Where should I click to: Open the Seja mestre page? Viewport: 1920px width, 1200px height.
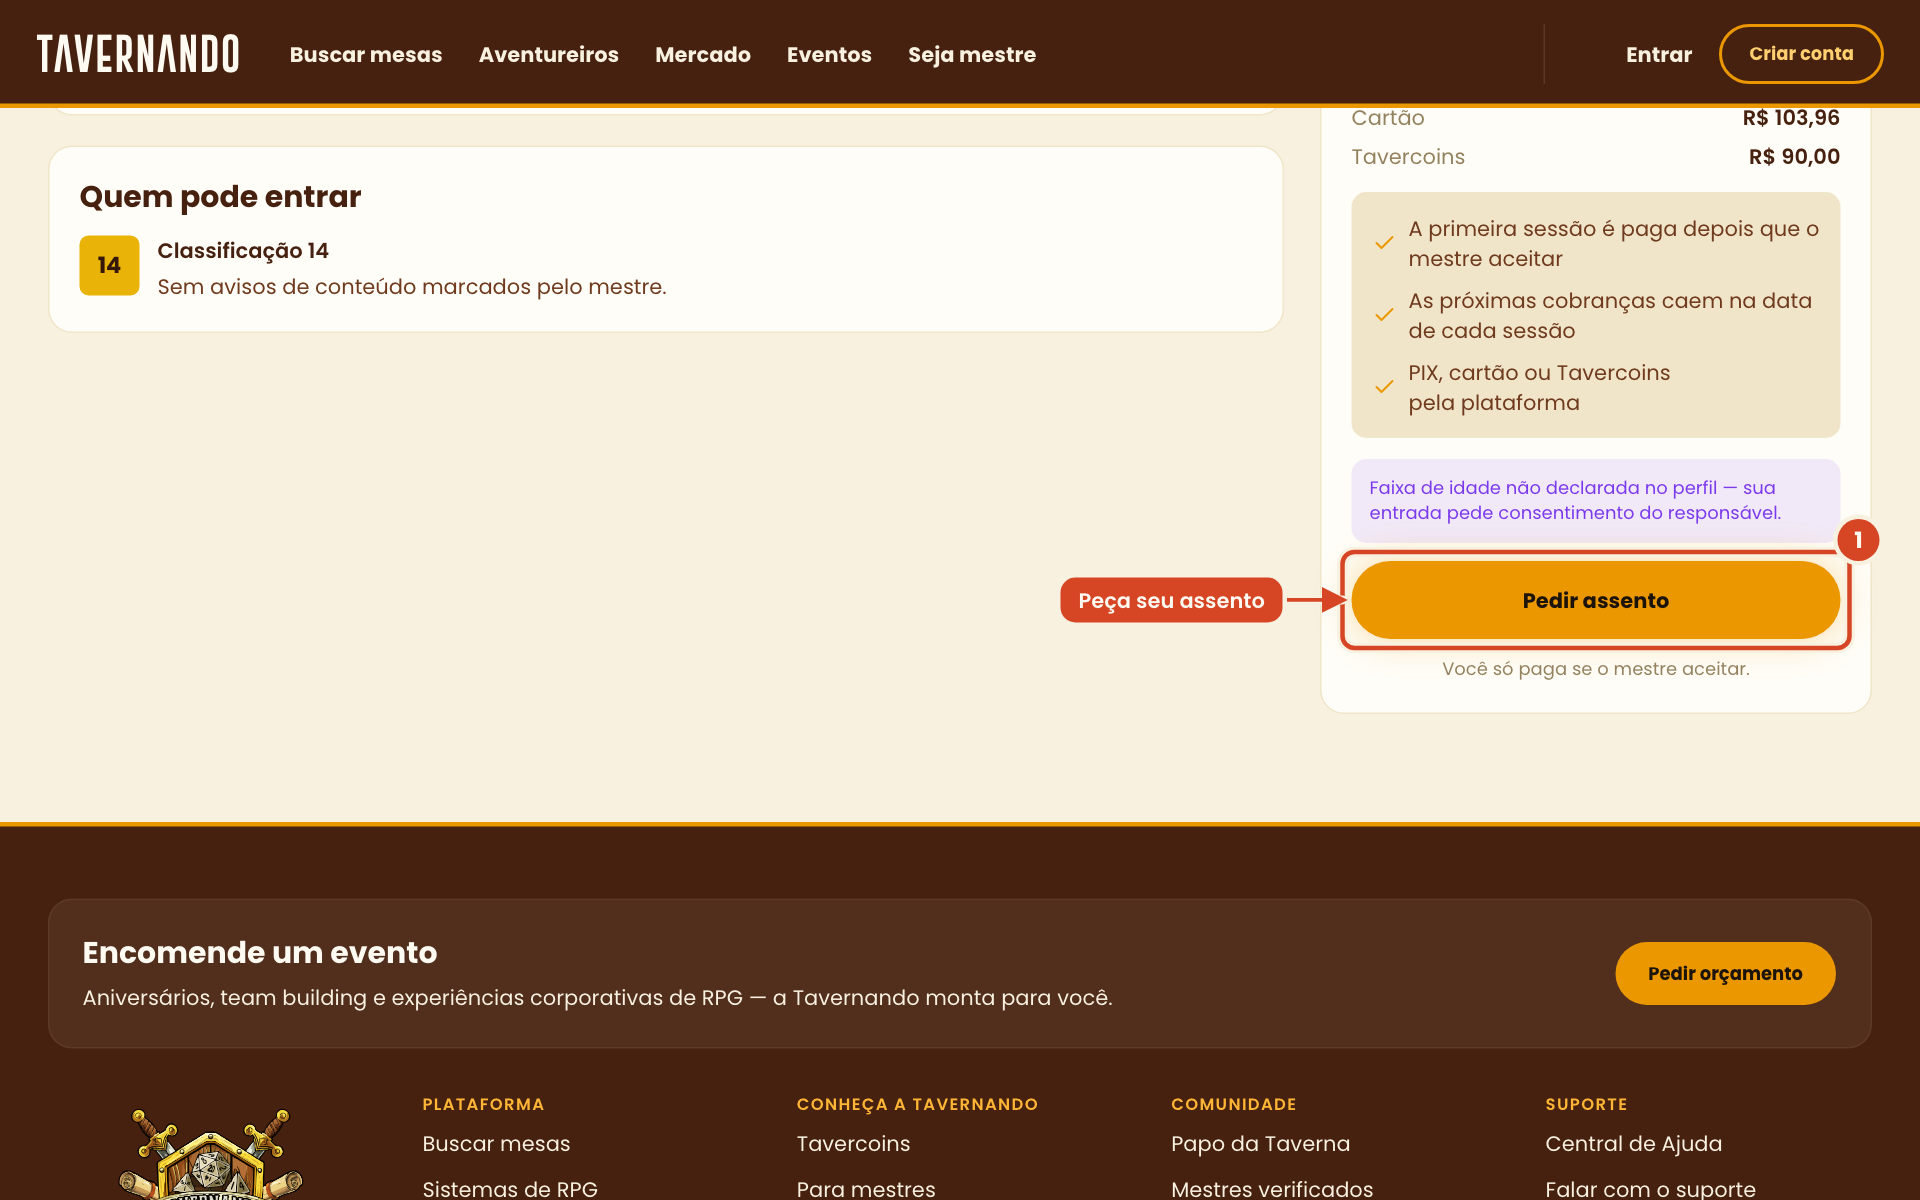coord(972,55)
